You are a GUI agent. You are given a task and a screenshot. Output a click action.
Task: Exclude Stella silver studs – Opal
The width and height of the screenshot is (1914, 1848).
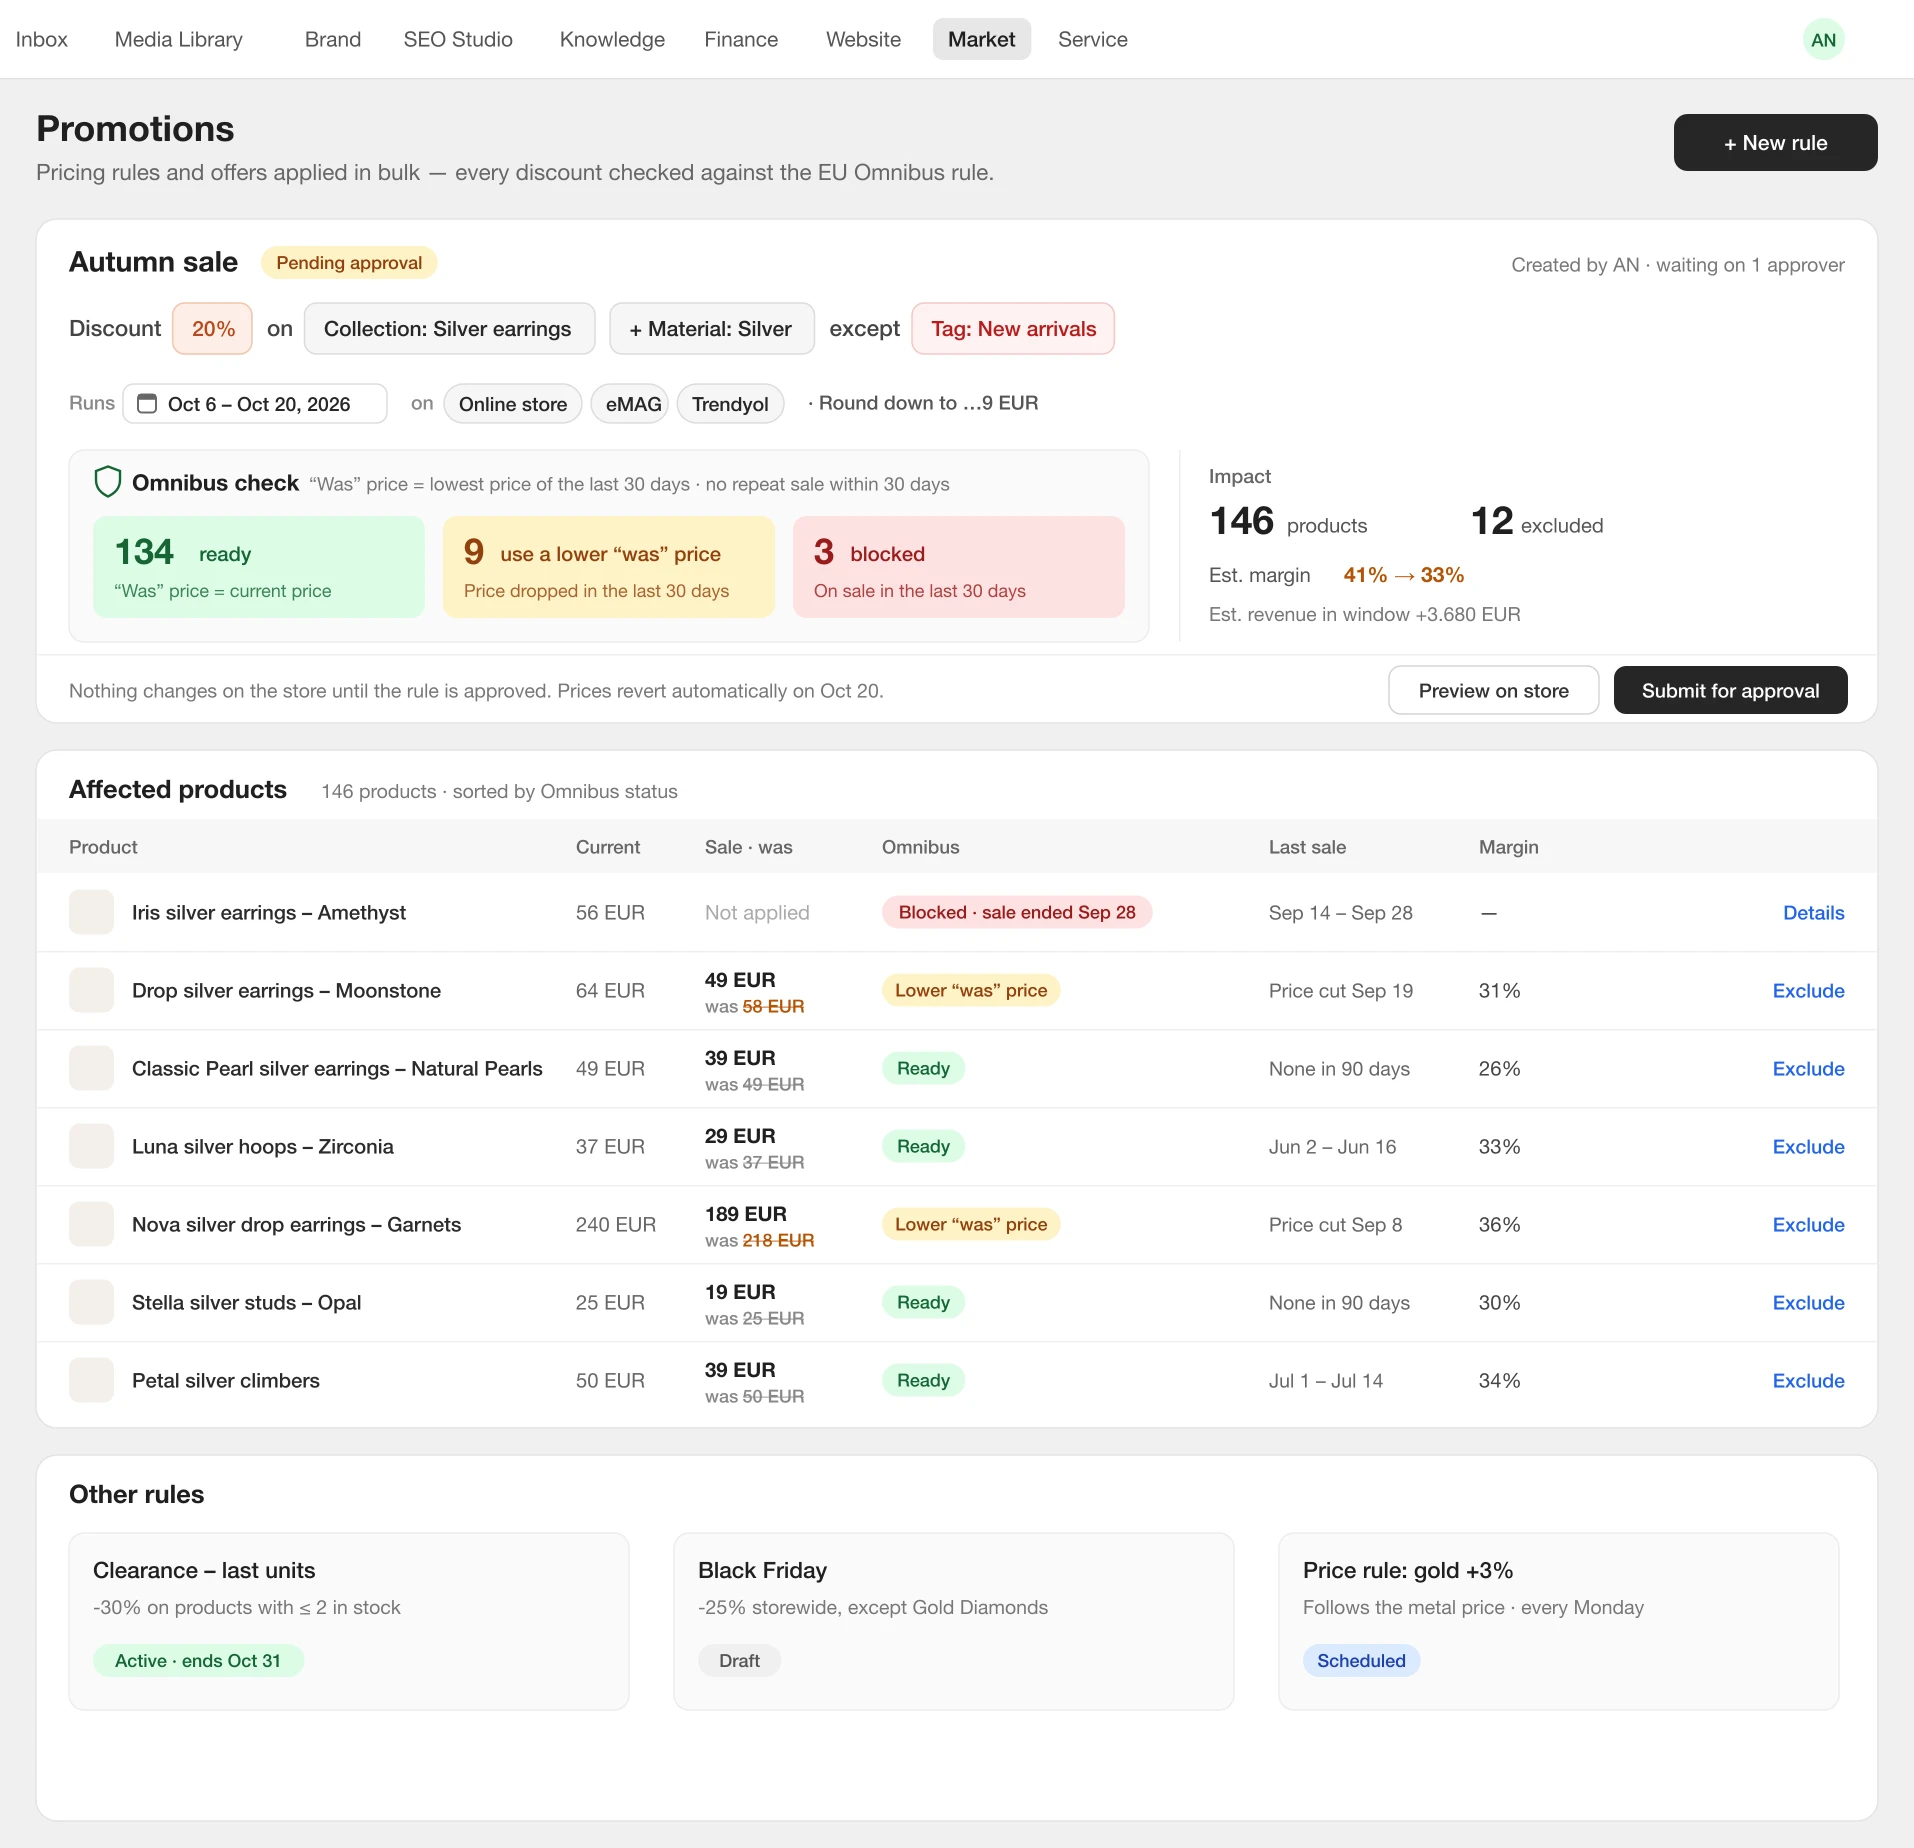pyautogui.click(x=1808, y=1303)
